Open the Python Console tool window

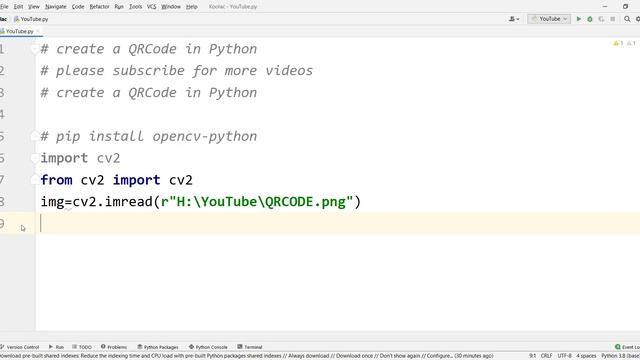(208, 347)
